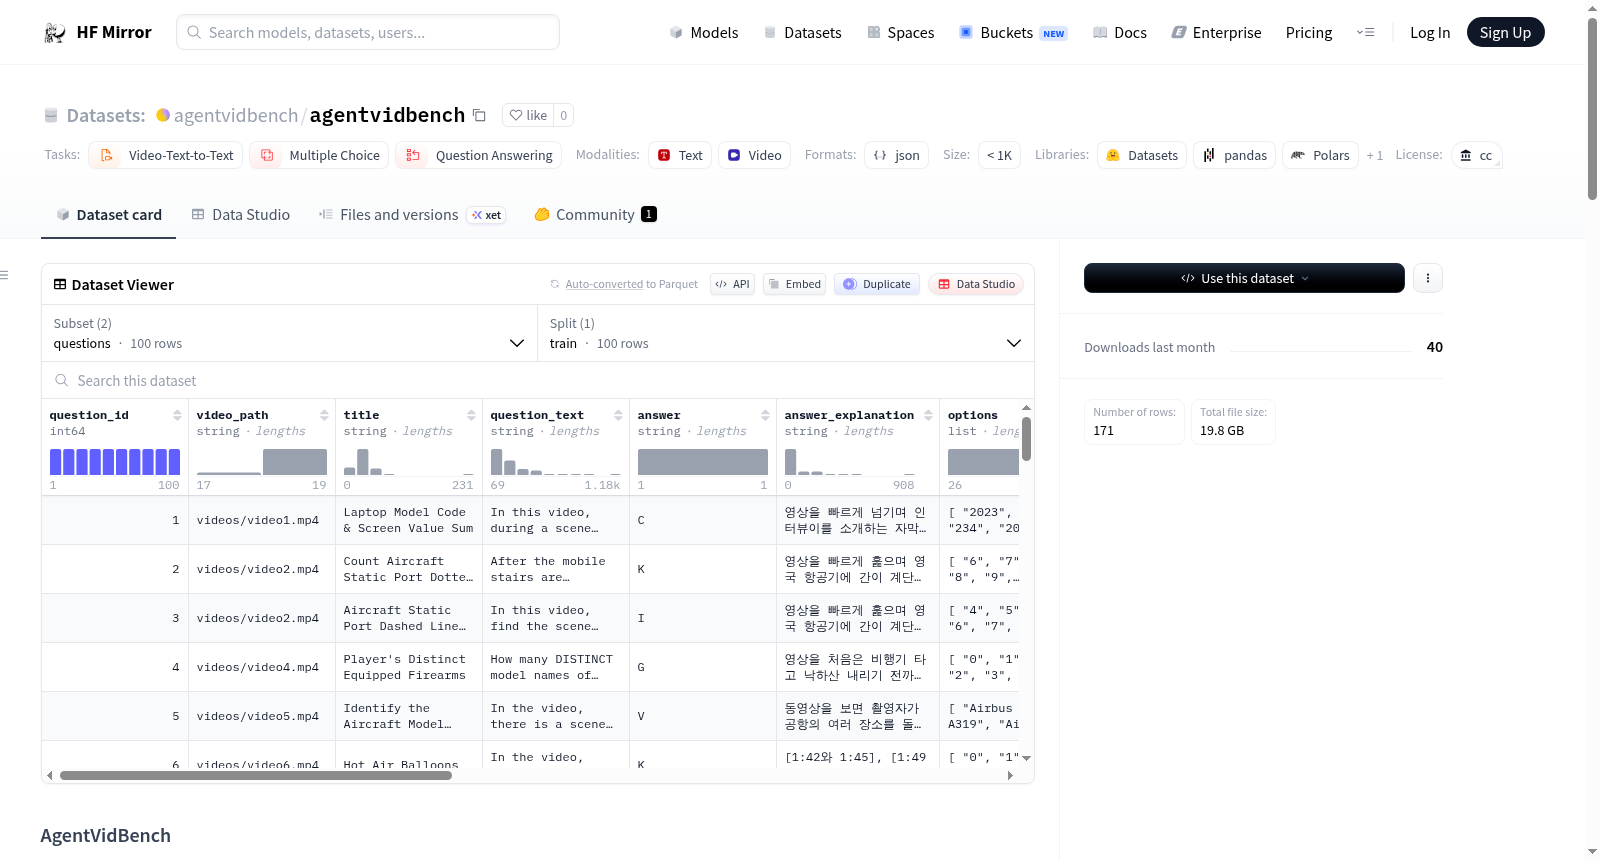This screenshot has width=1600, height=861.
Task: Click the Embed button
Action: pos(796,284)
